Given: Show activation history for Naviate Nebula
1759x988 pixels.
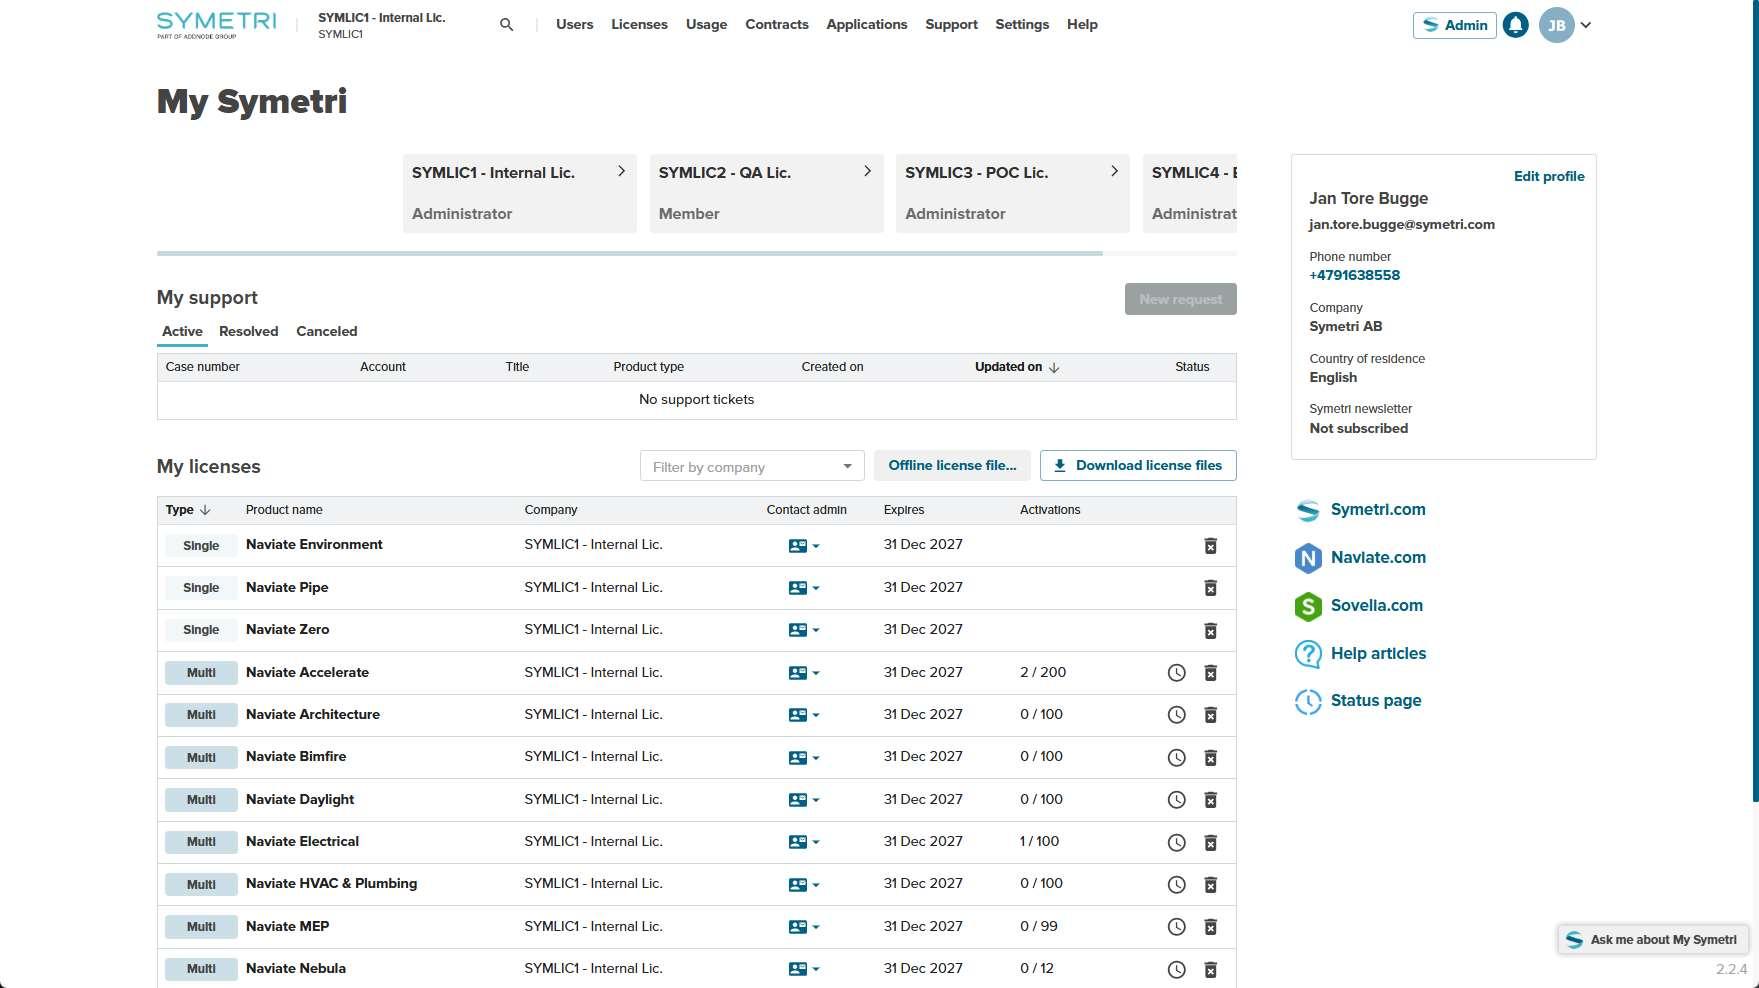Looking at the screenshot, I should coord(1177,970).
